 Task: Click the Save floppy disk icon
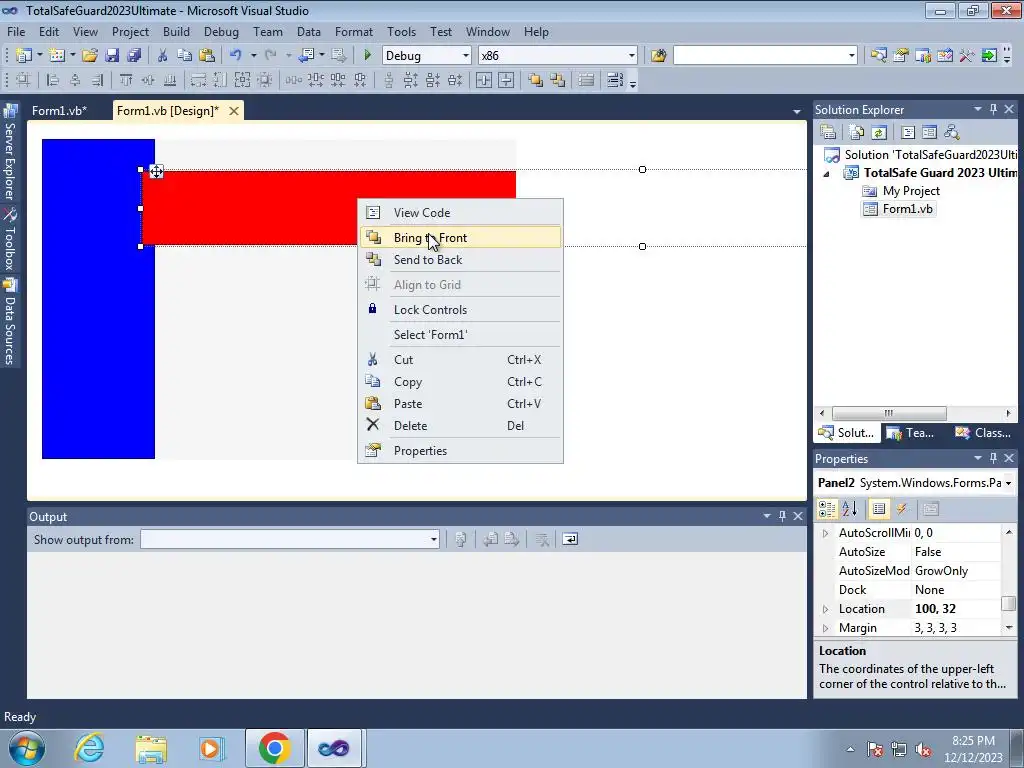(112, 56)
